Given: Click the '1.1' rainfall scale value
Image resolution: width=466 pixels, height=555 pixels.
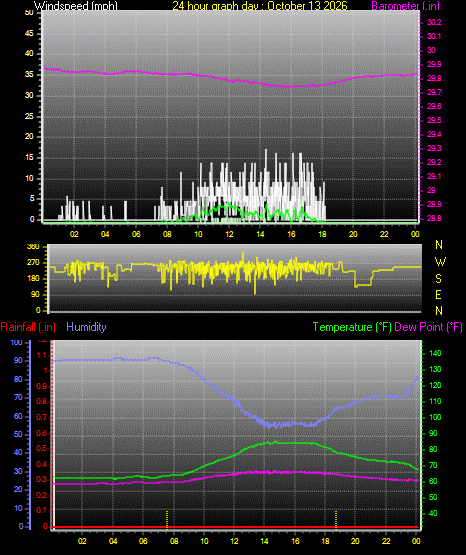Looking at the screenshot, I should (x=42, y=355).
